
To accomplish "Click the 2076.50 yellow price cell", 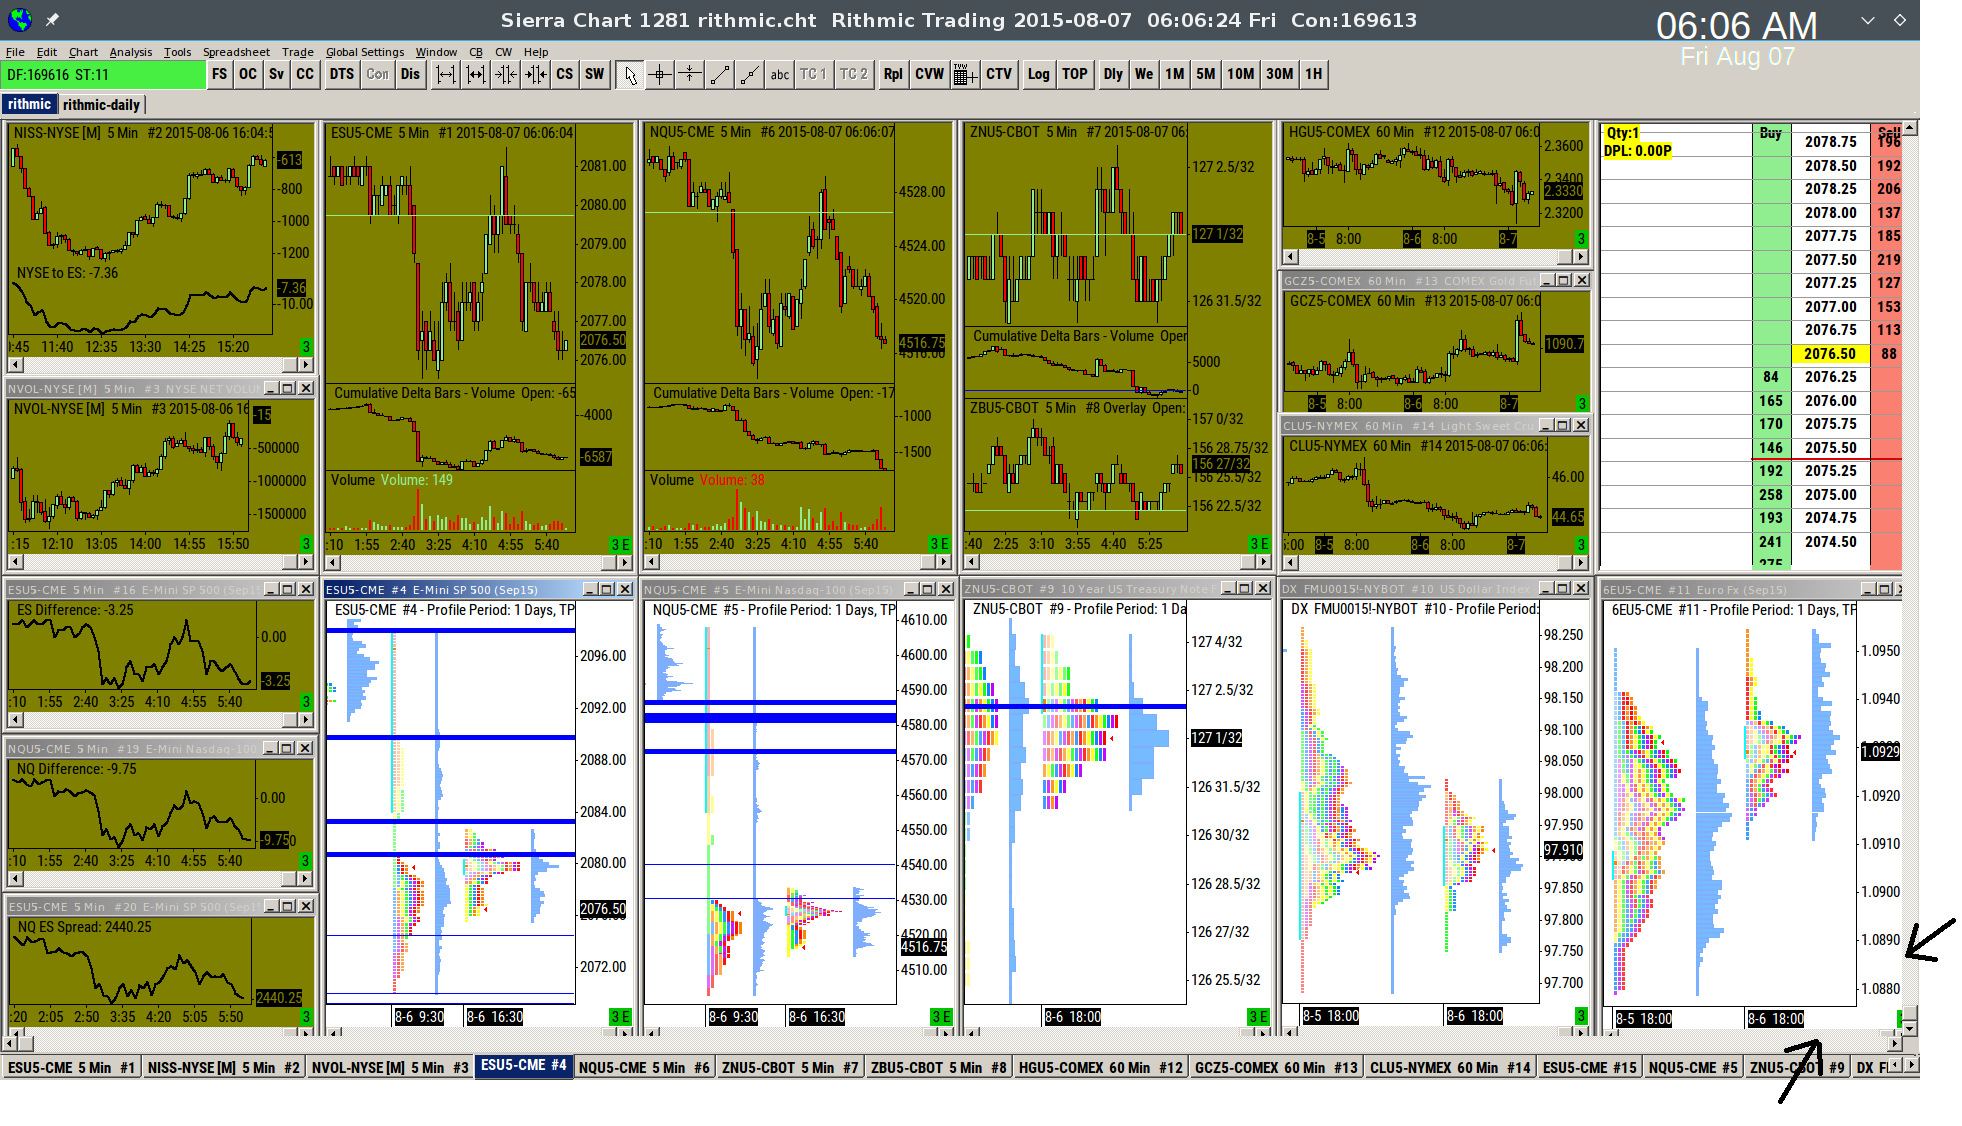I will pos(1829,354).
